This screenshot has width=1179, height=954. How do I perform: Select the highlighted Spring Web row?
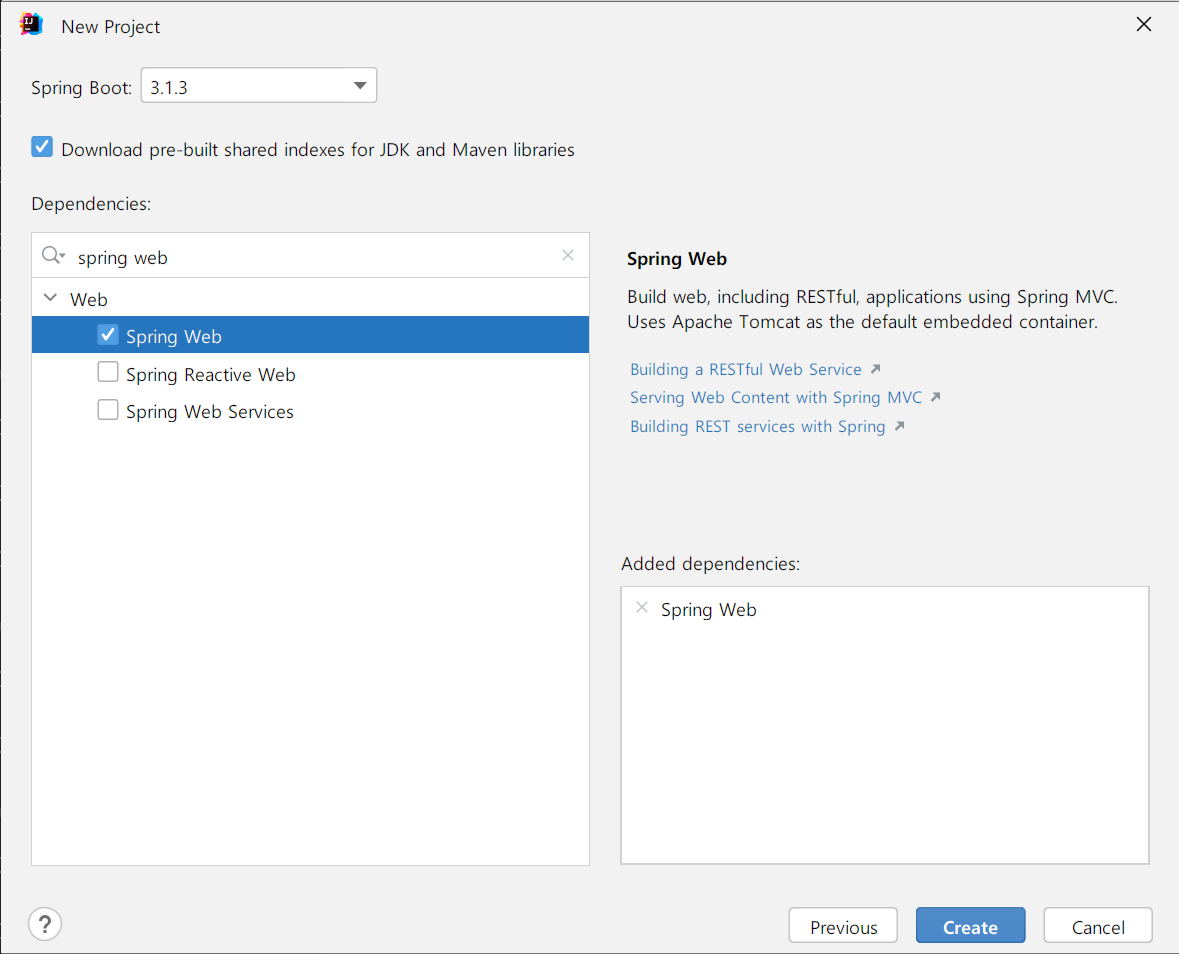310,335
